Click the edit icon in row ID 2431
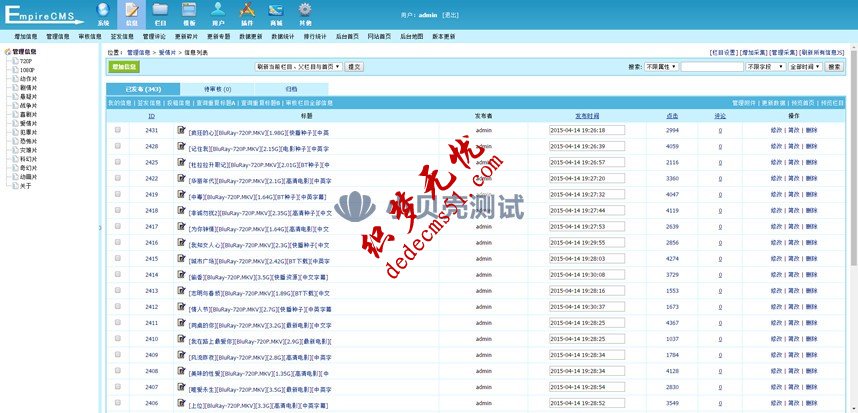Viewport: 858px width, 413px height. point(182,130)
